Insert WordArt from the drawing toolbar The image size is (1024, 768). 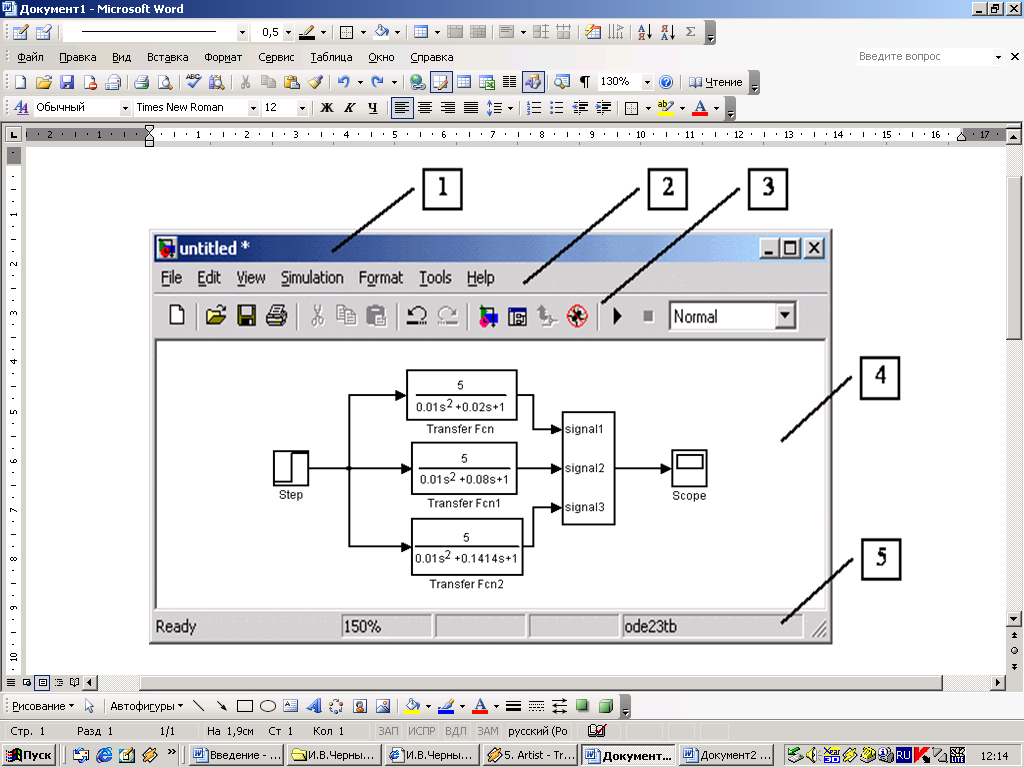(x=313, y=706)
